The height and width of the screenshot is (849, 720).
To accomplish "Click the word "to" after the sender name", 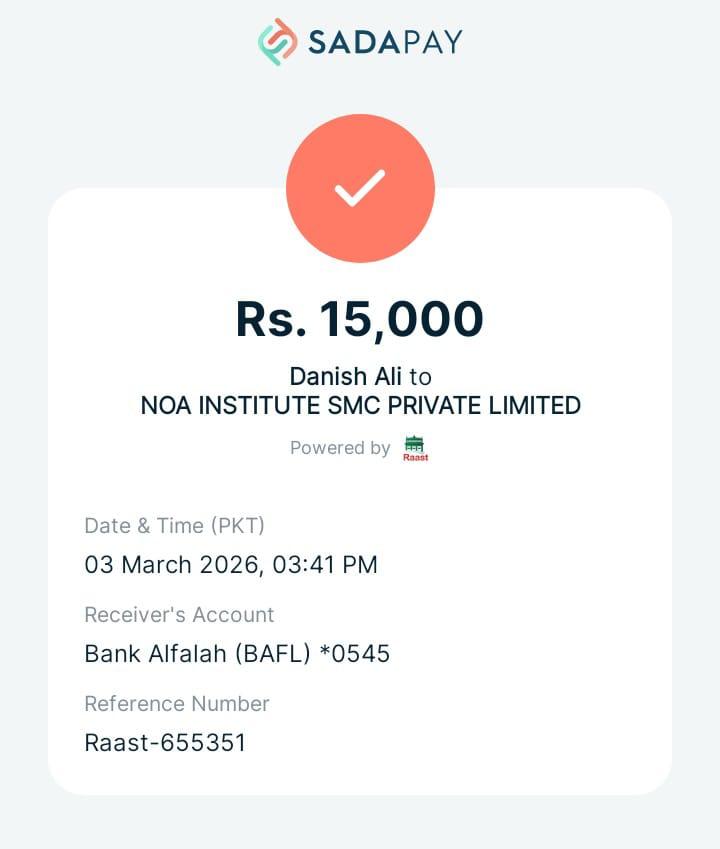I will (x=420, y=376).
